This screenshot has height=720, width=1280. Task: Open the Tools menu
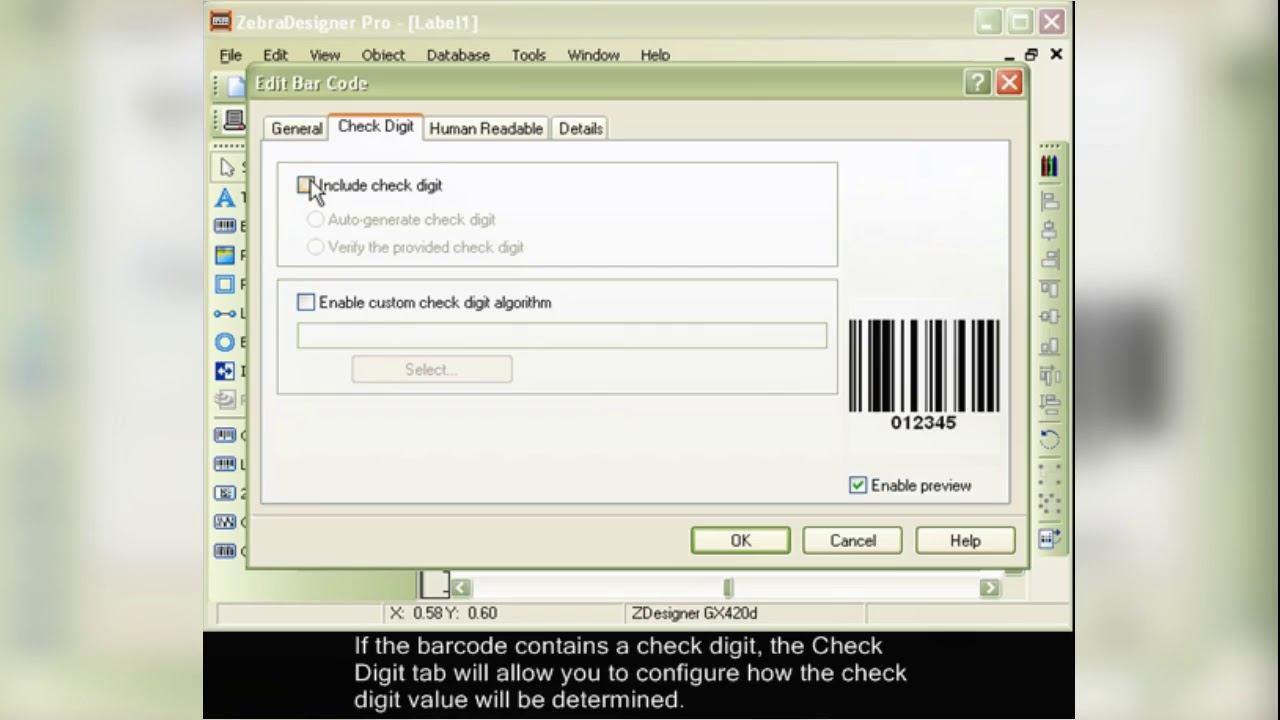(x=529, y=55)
